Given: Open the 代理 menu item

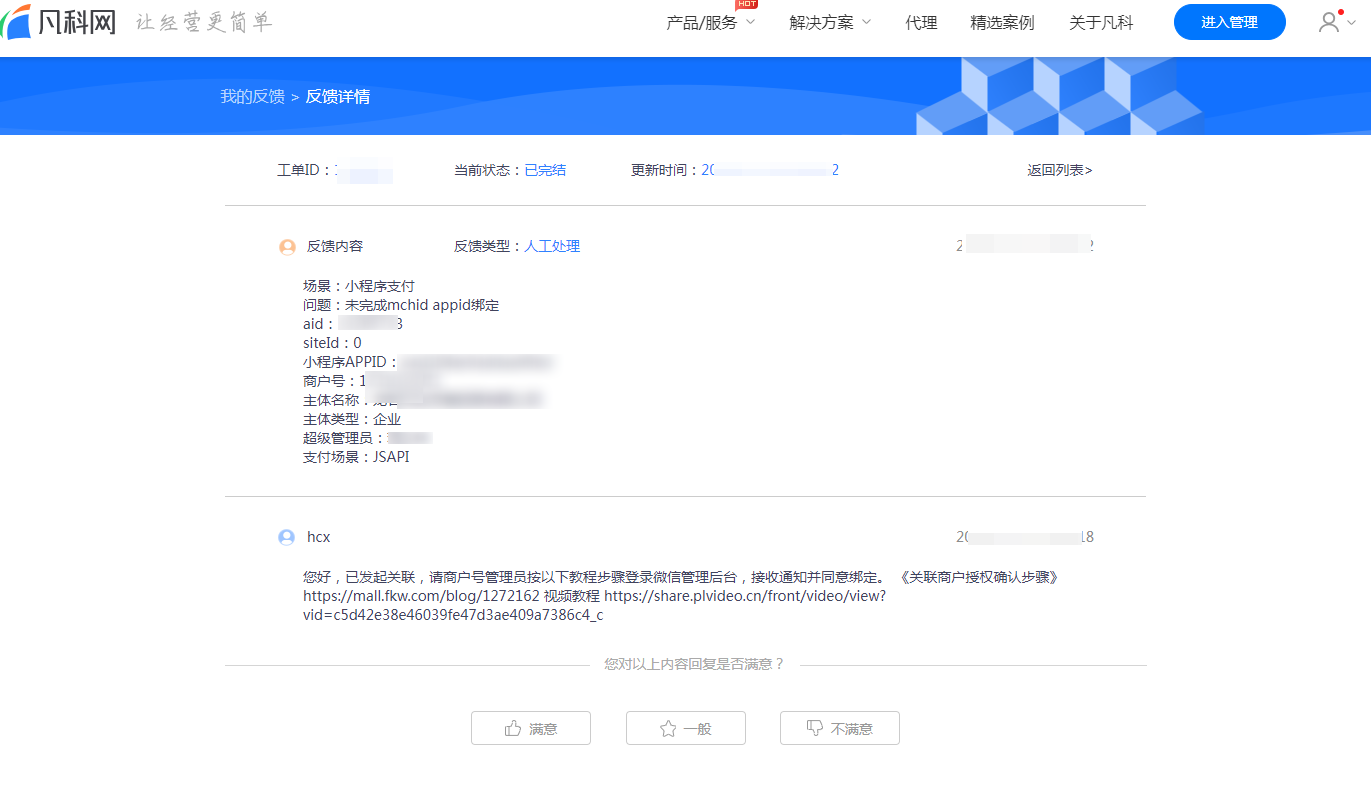Looking at the screenshot, I should point(921,23).
